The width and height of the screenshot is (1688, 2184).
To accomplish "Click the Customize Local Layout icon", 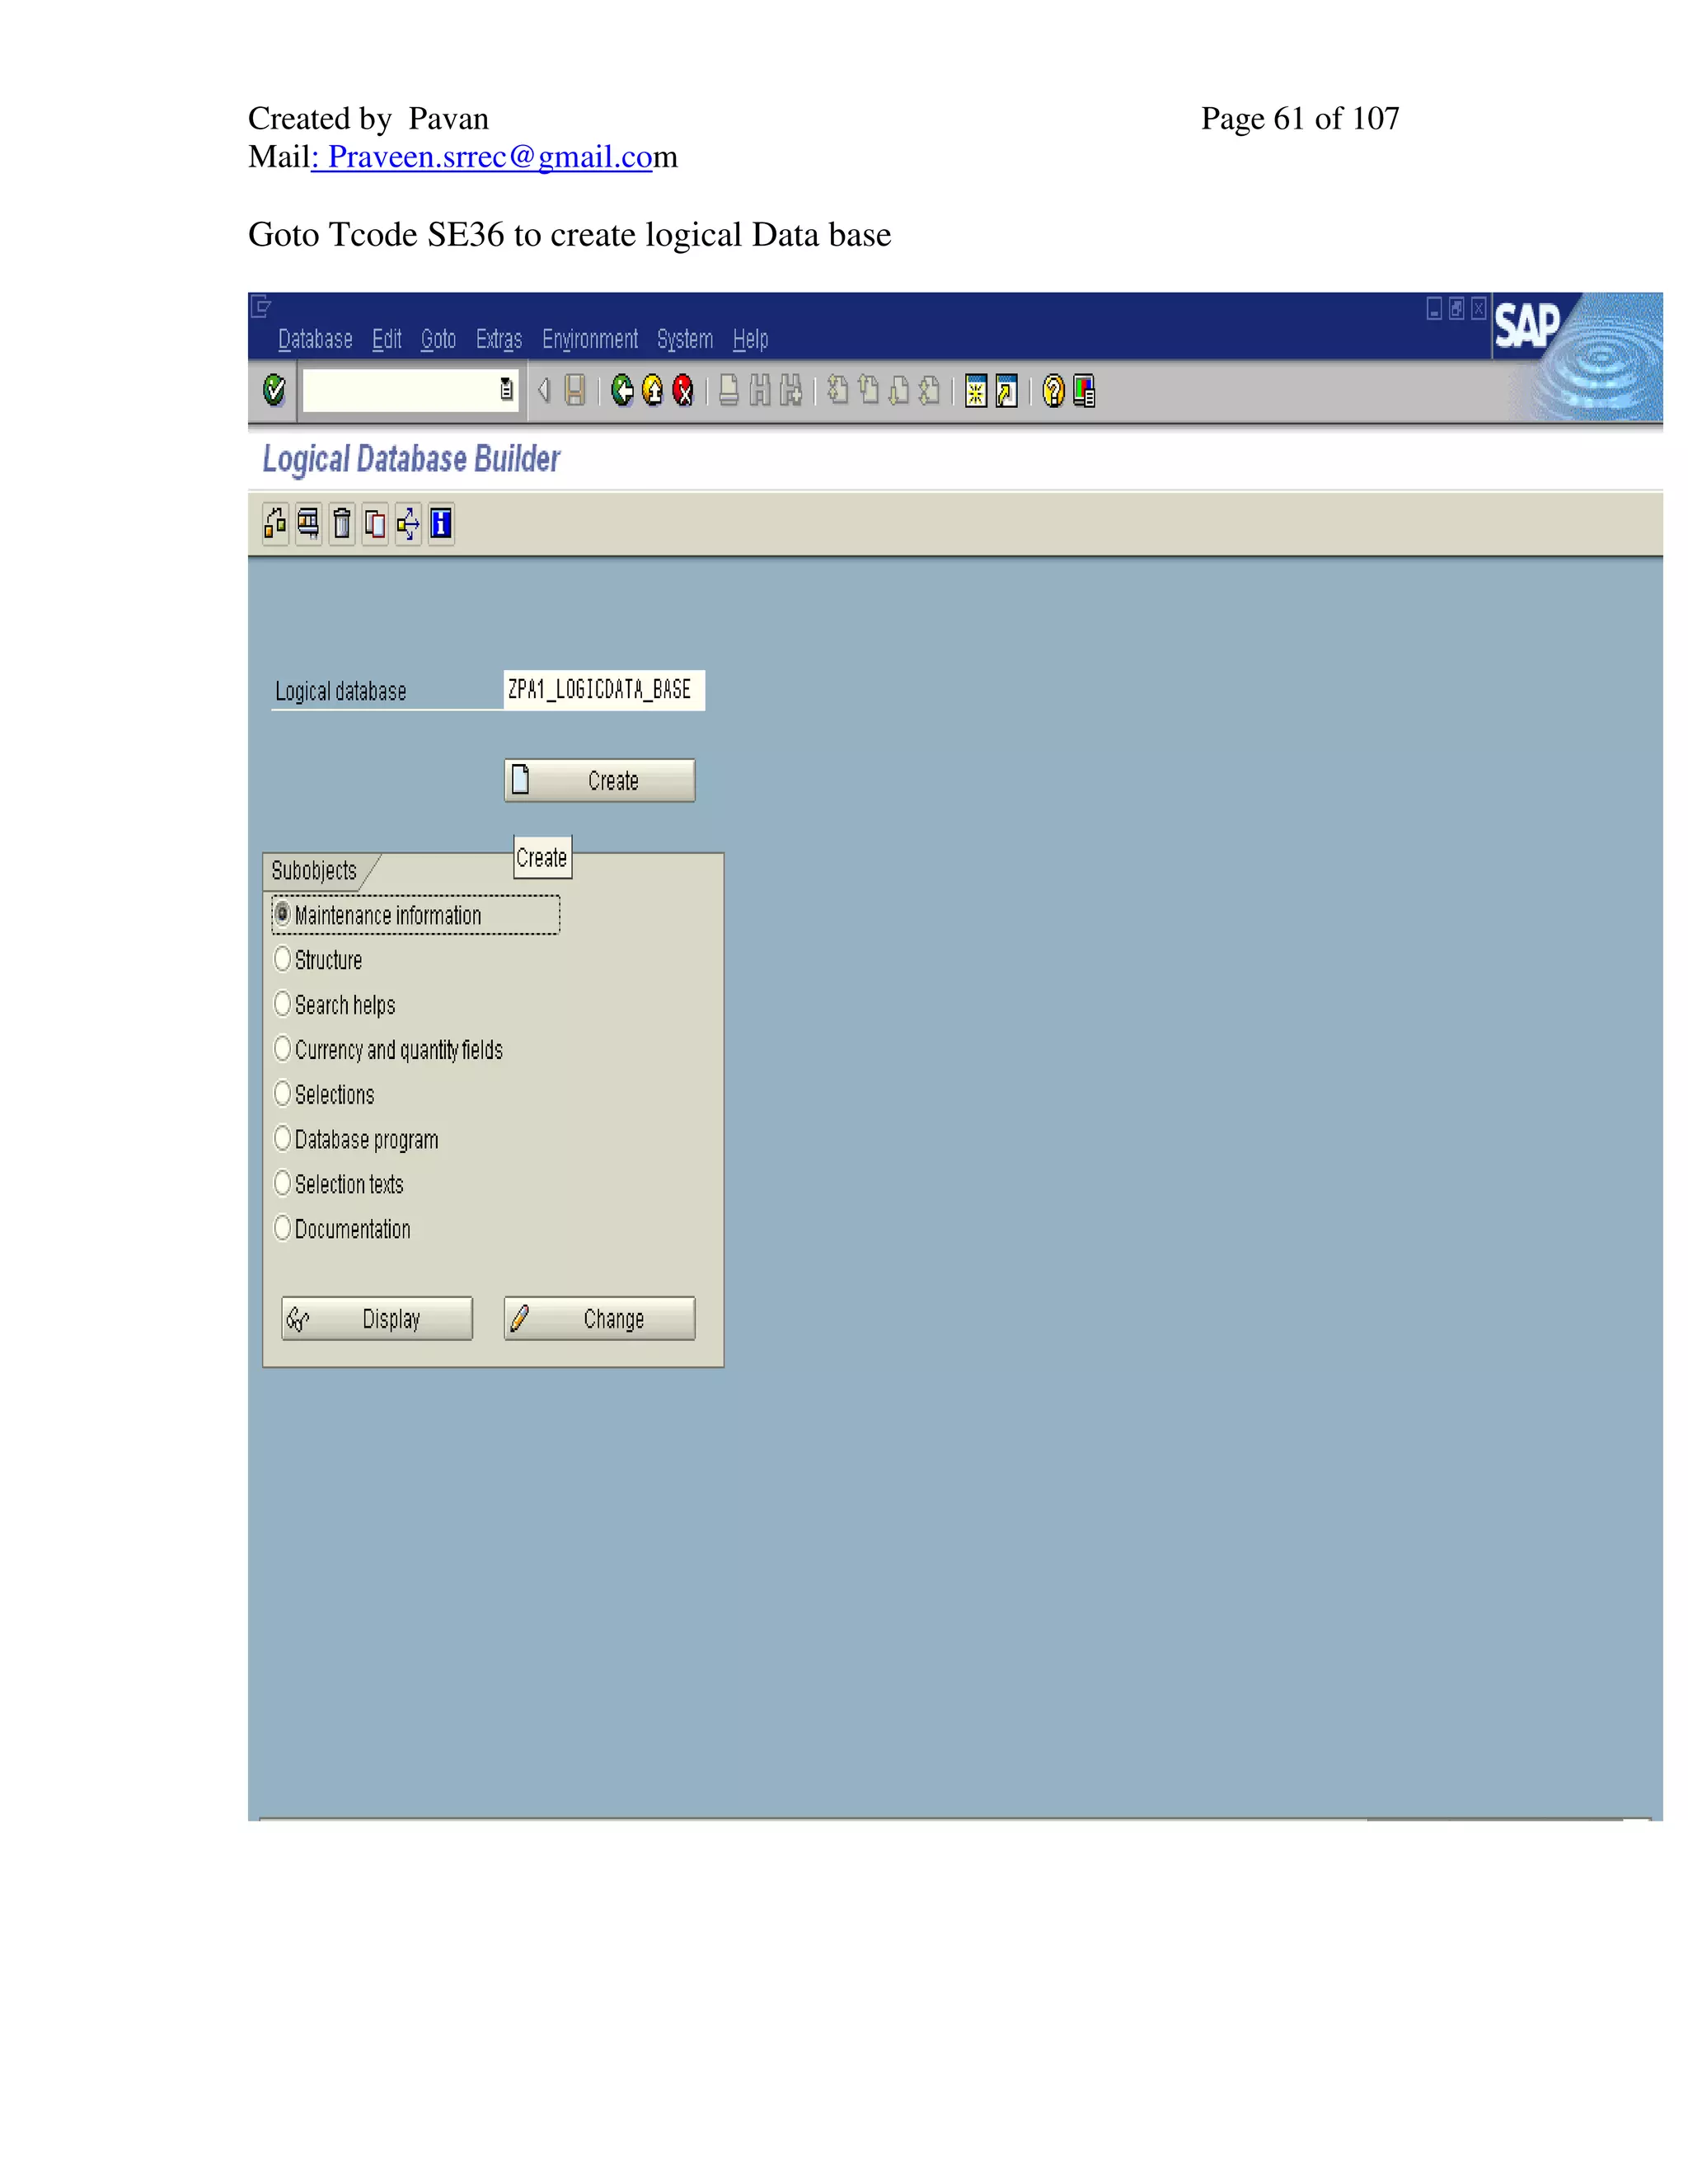I will pos(1084,391).
